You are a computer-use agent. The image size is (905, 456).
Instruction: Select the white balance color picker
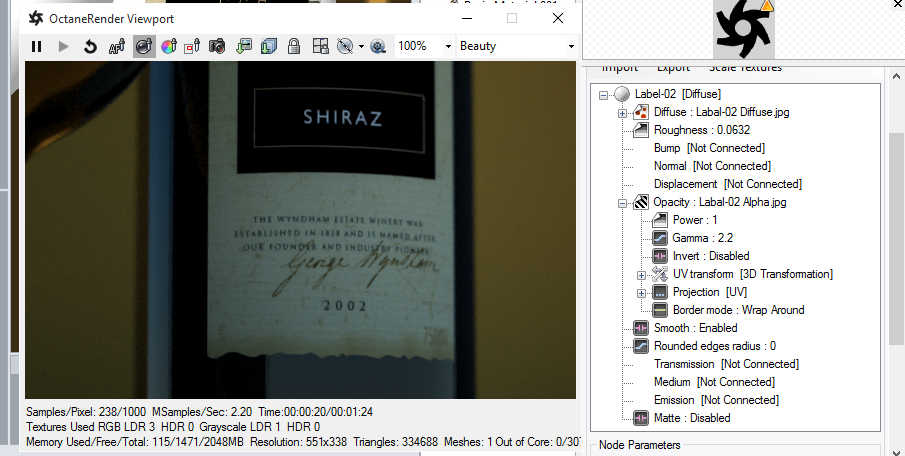coord(169,46)
